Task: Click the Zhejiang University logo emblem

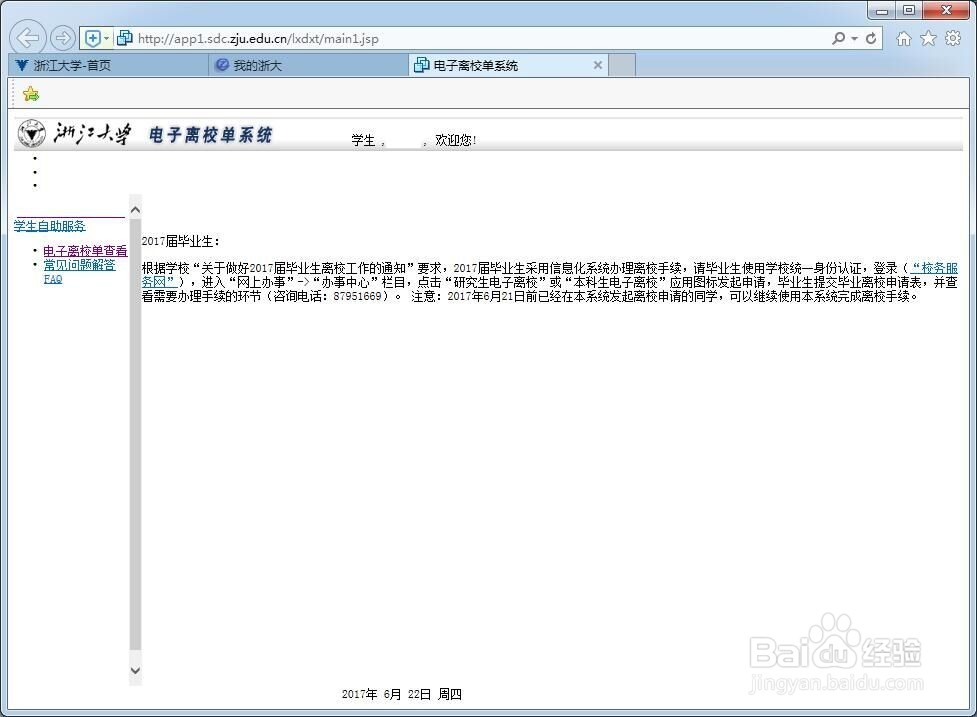Action: pos(31,133)
